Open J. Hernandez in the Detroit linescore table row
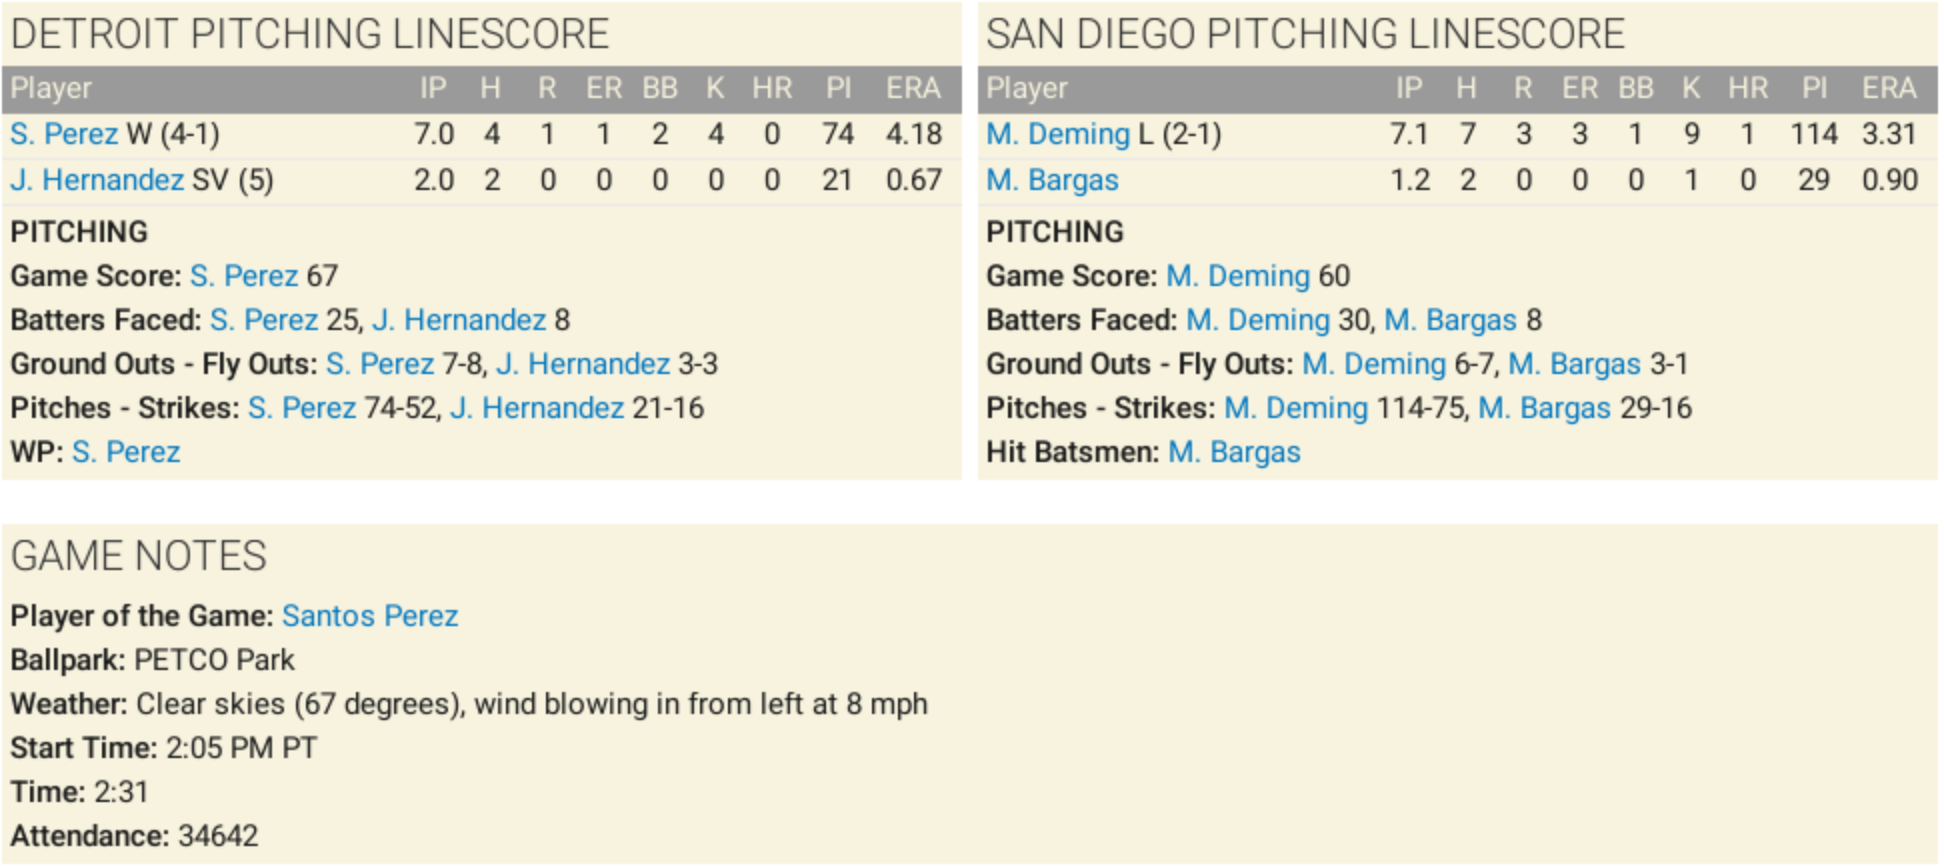Screen dimensions: 1944x866 click(97, 180)
